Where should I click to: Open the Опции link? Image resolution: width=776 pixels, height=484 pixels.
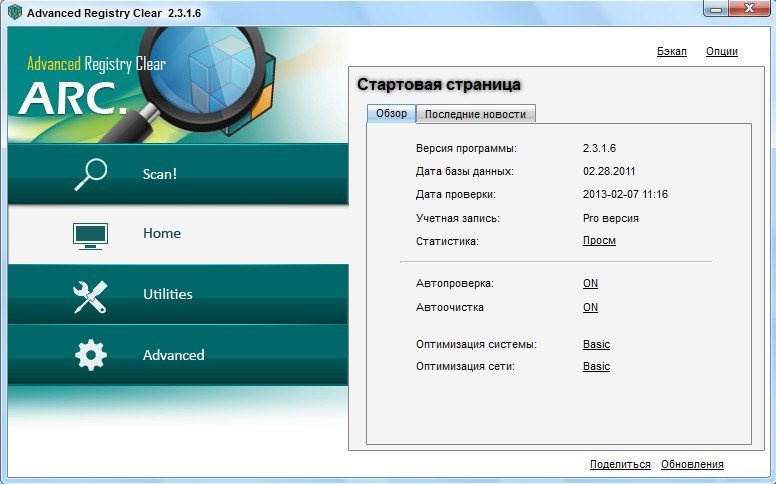coord(722,51)
